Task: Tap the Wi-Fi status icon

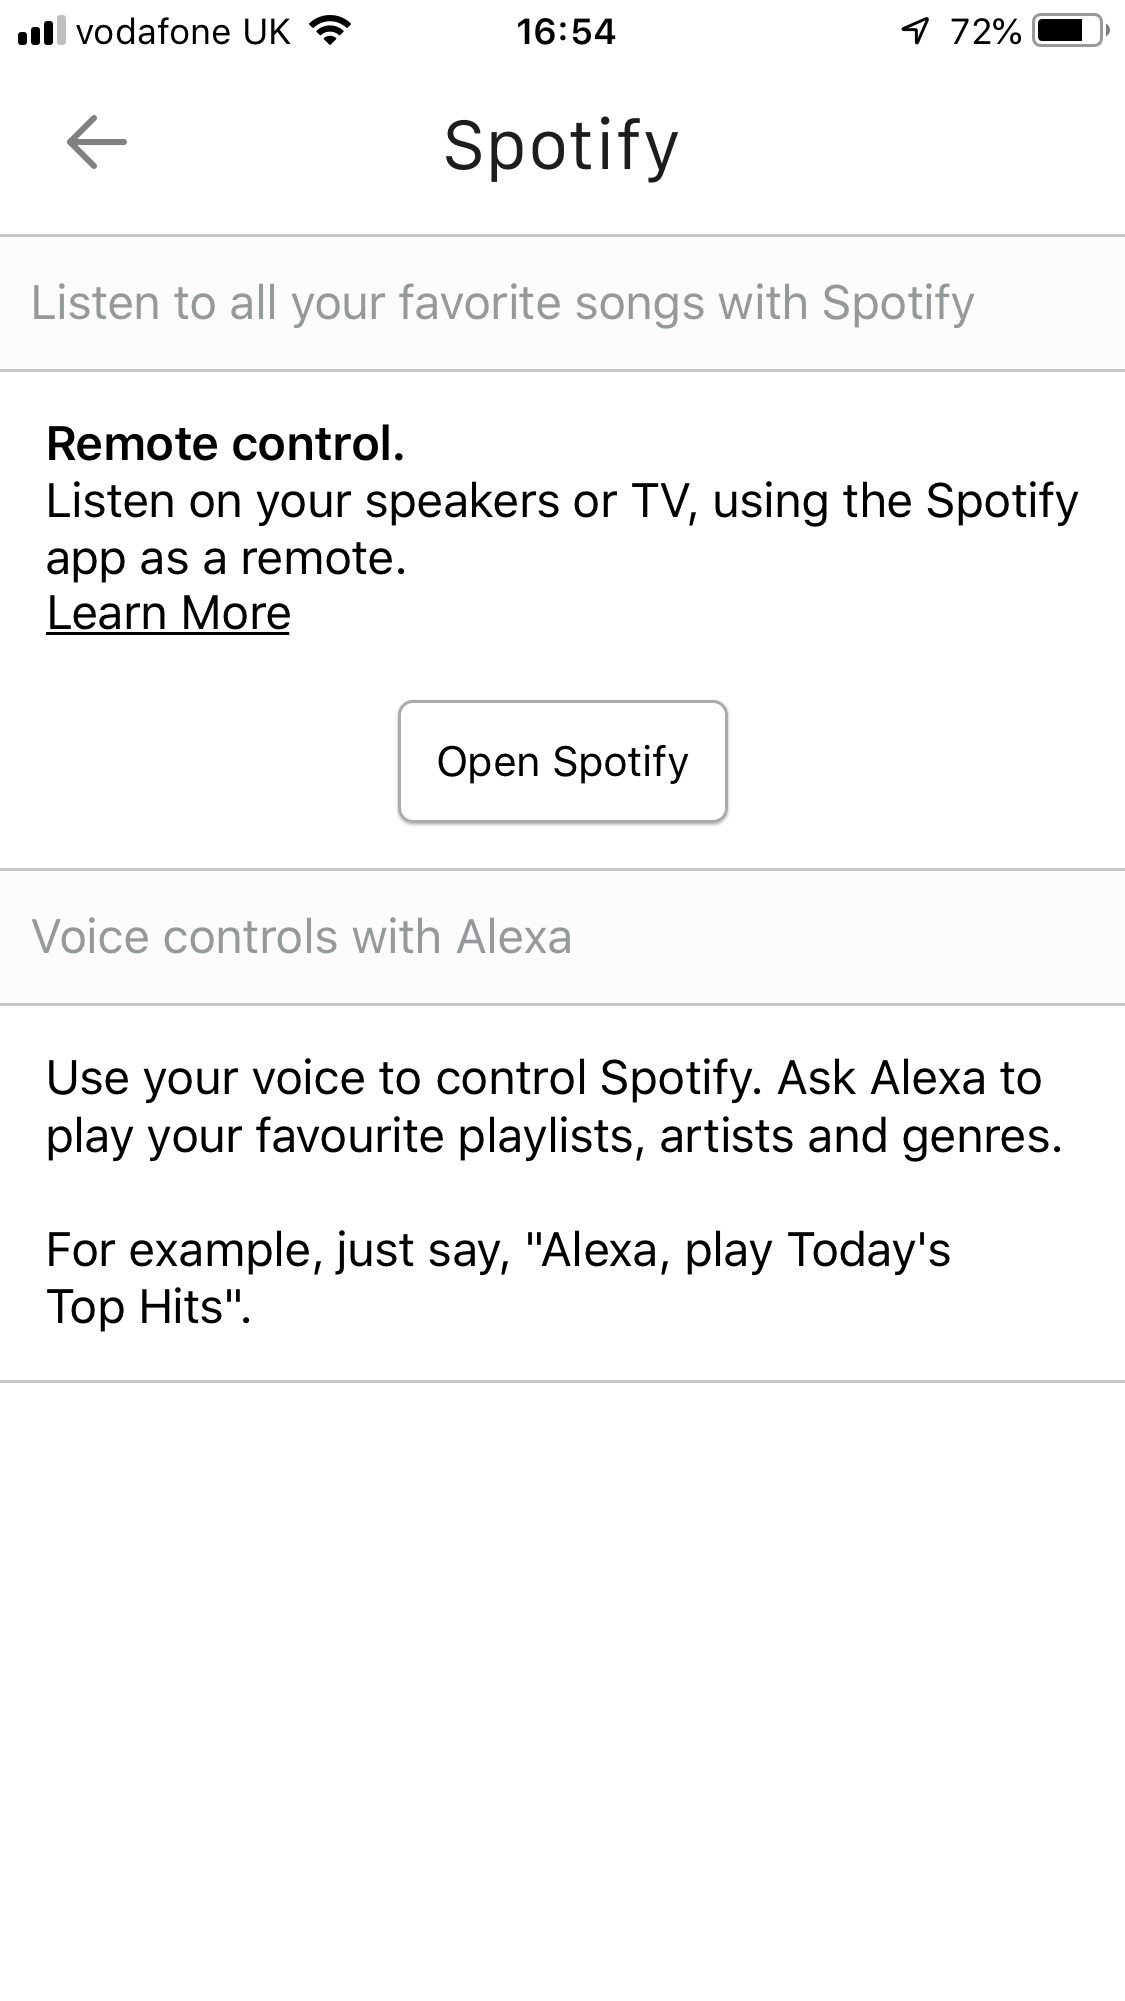Action: pos(328,32)
